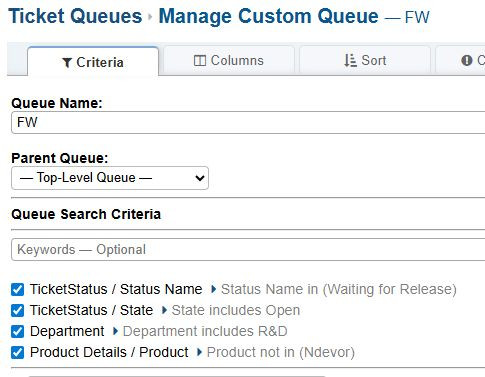Disable the Department criterion checkbox
The image size is (485, 377).
17,331
